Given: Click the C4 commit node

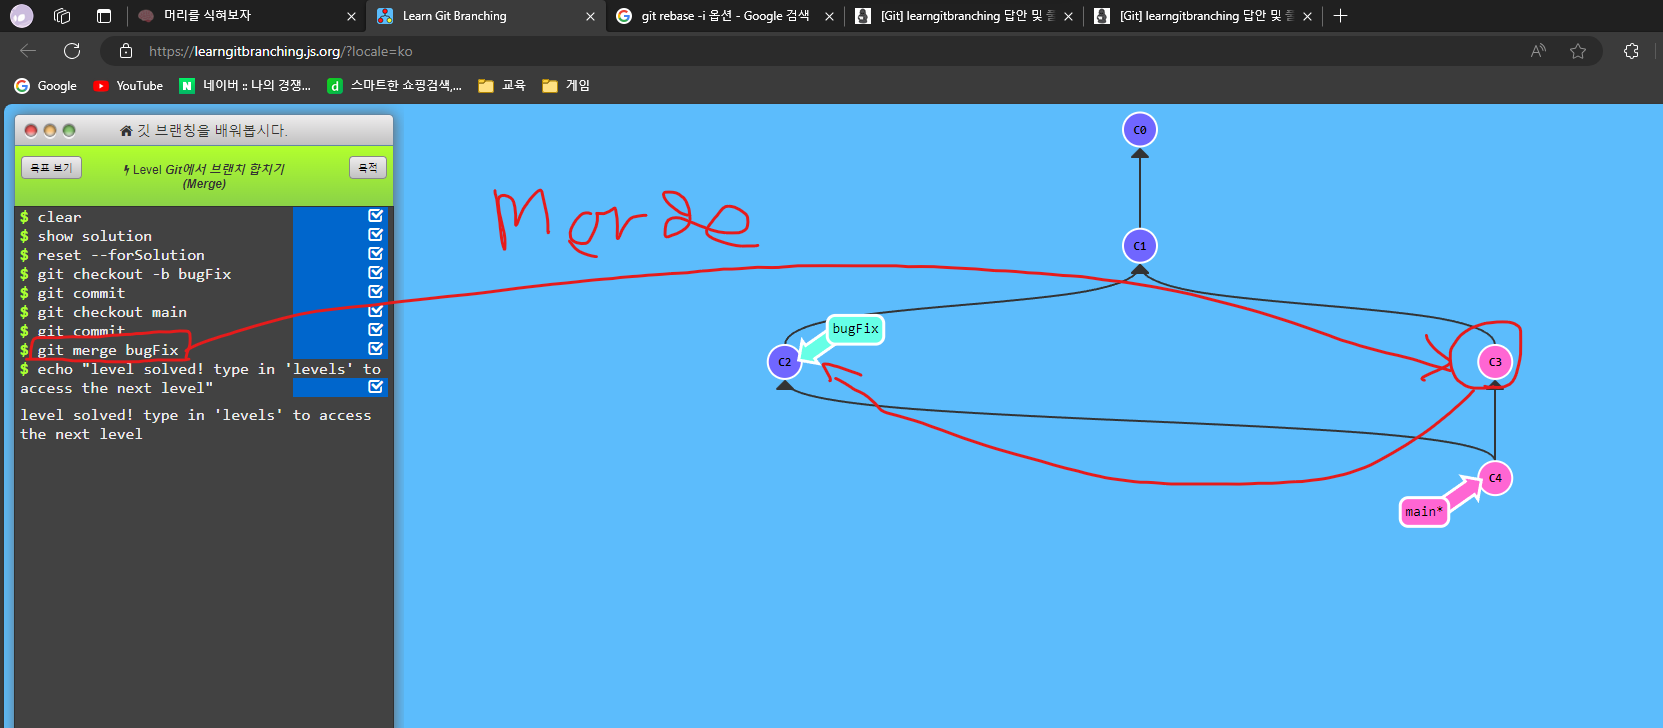Looking at the screenshot, I should pyautogui.click(x=1495, y=478).
